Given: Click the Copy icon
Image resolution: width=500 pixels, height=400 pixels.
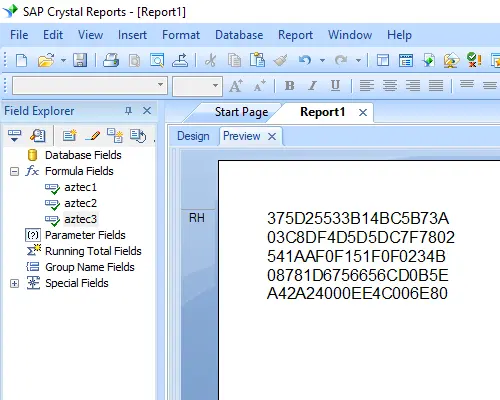Looking at the screenshot, I should coord(234,61).
